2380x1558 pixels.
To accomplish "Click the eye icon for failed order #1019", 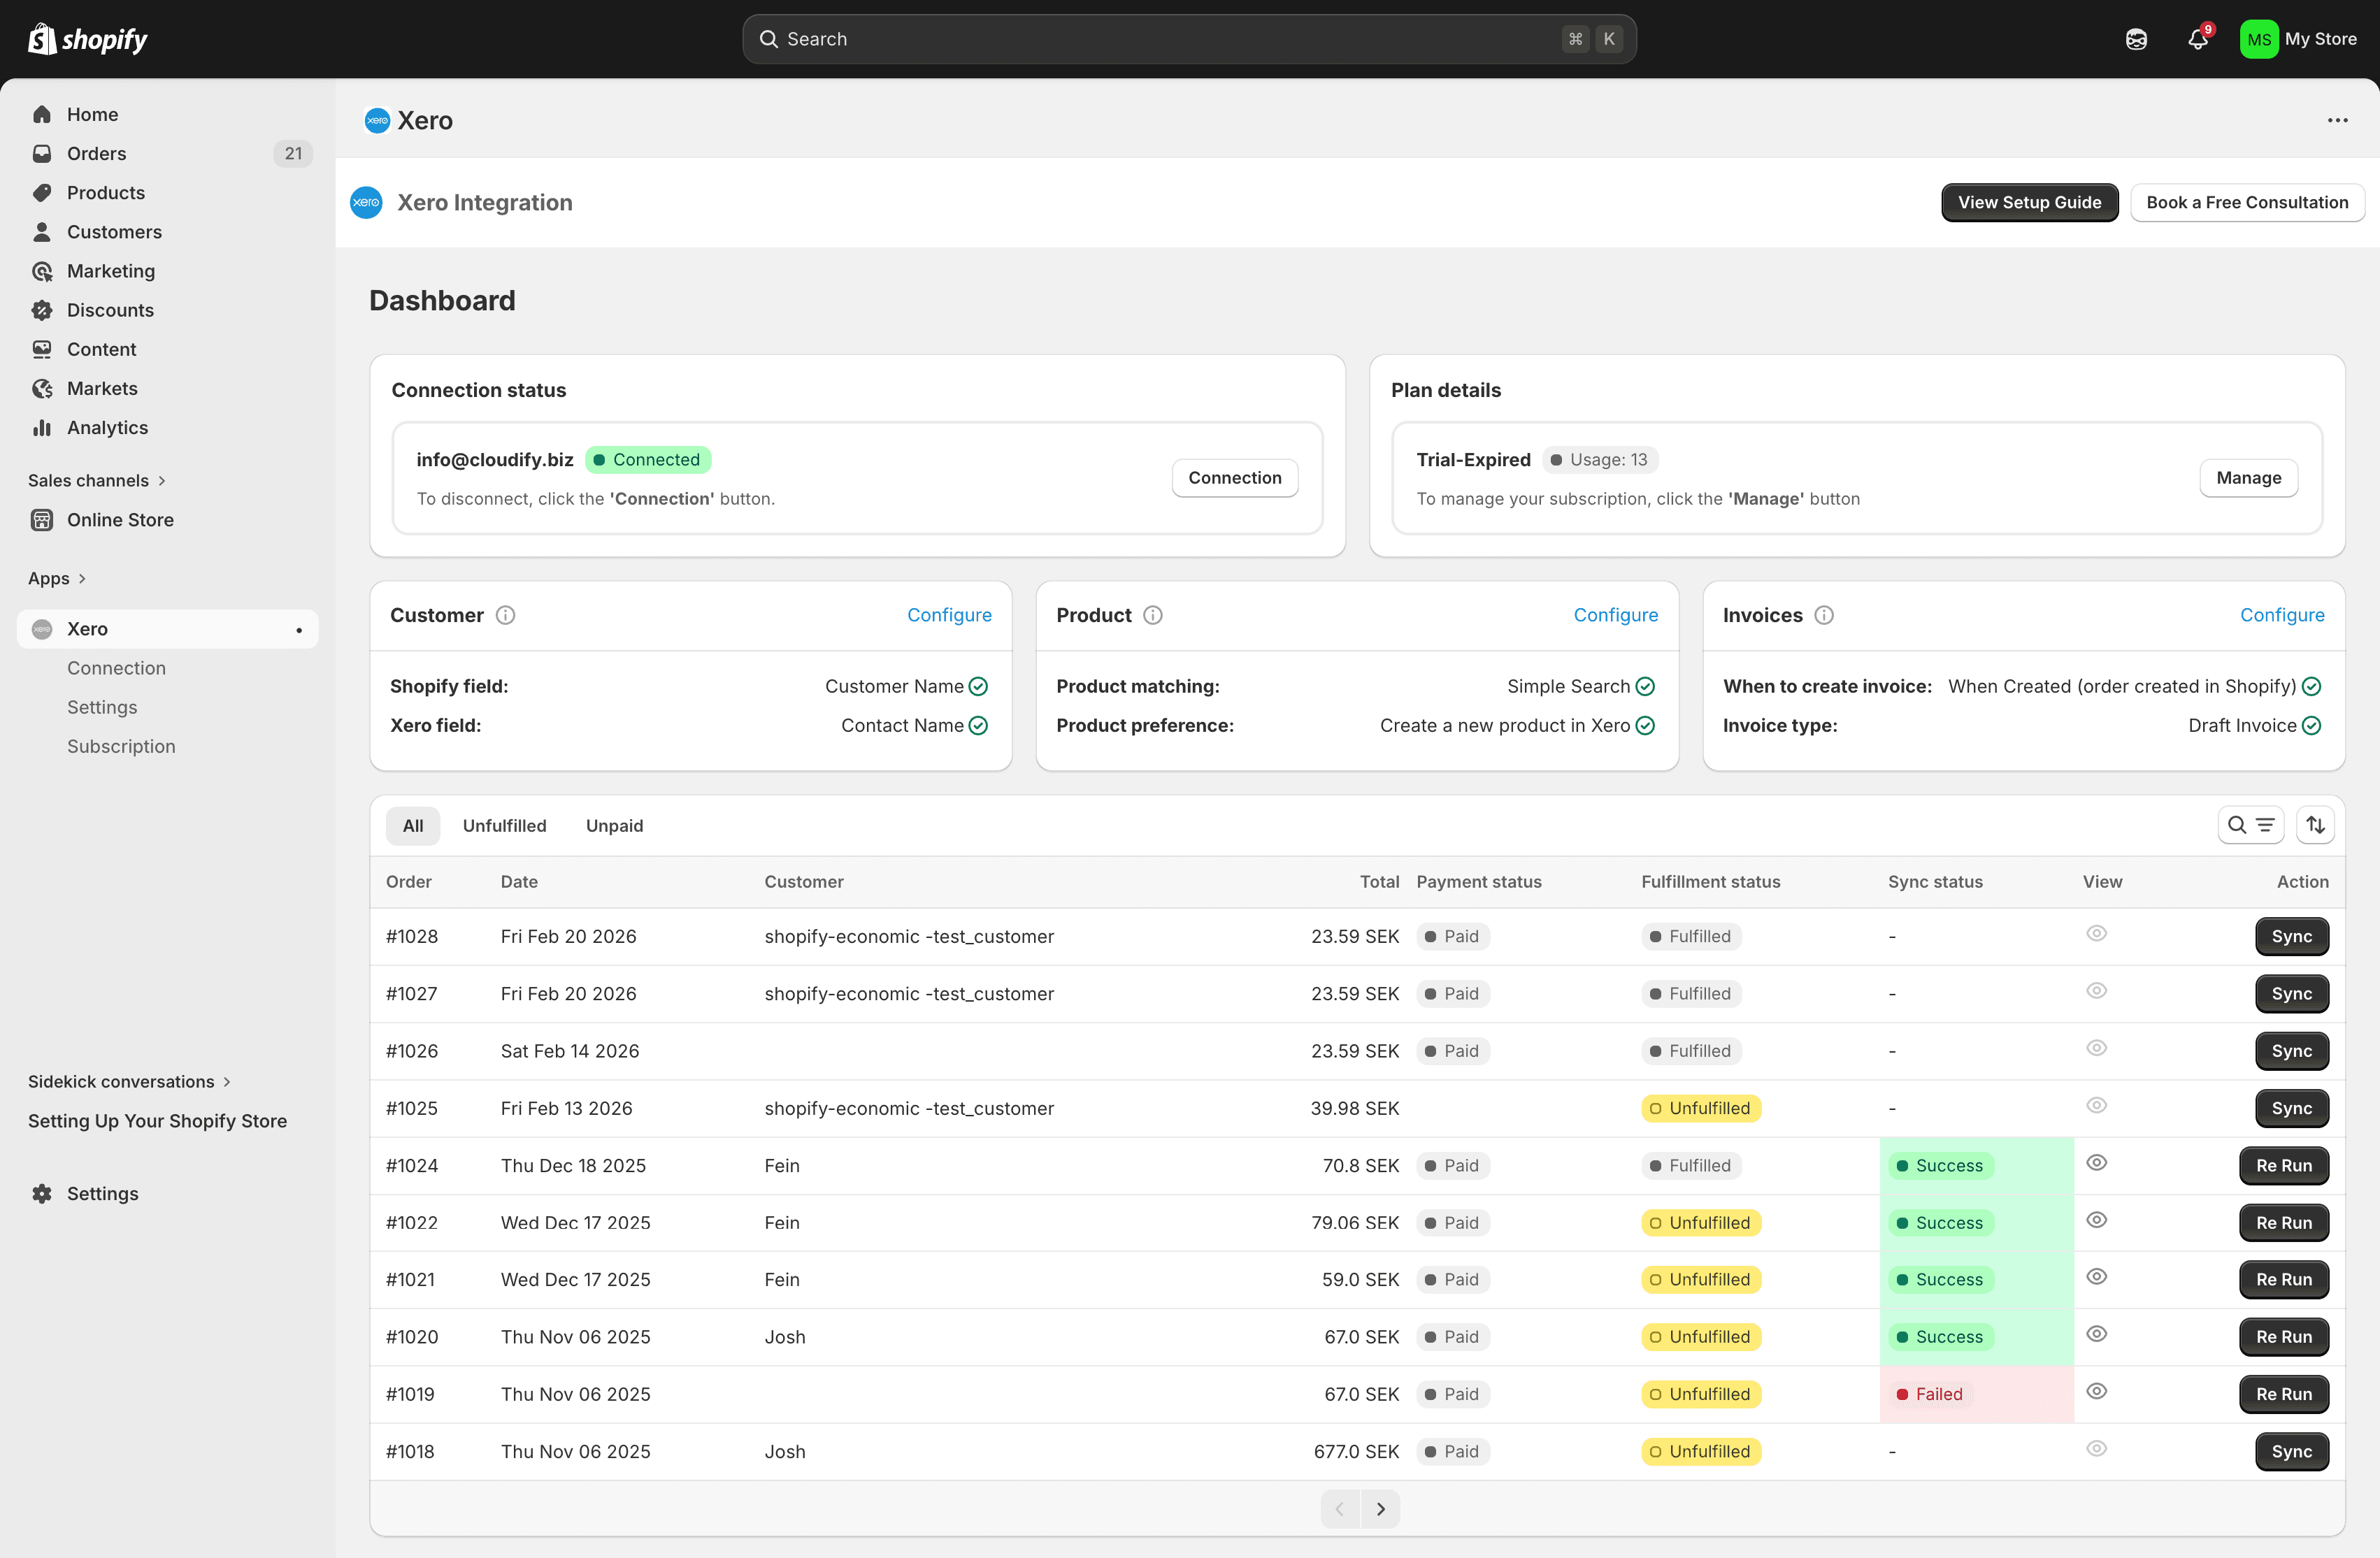I will (2097, 1392).
